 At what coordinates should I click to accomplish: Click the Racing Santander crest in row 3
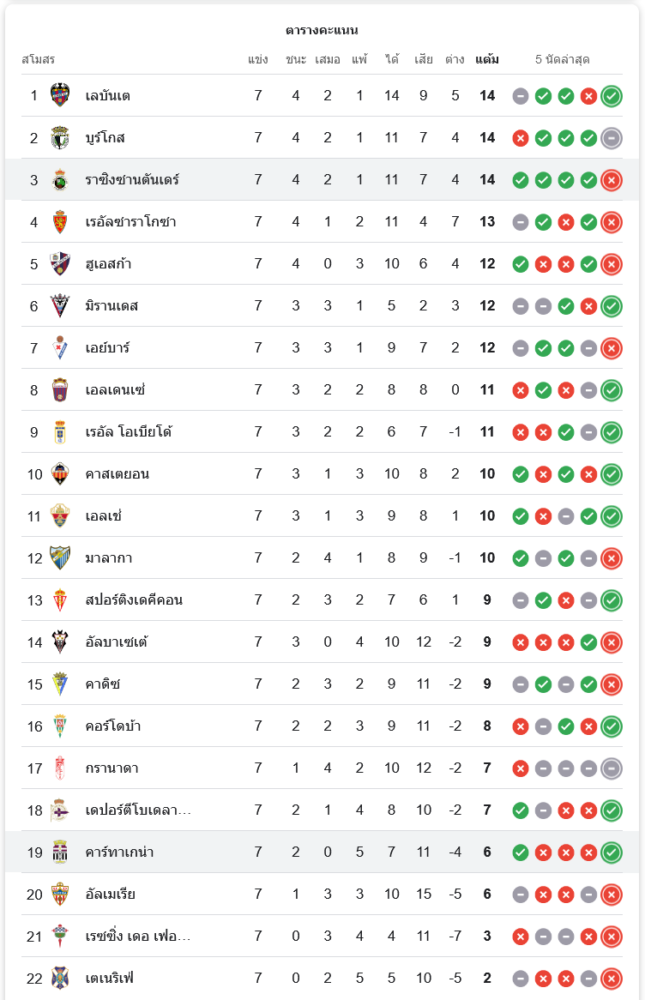coord(60,180)
